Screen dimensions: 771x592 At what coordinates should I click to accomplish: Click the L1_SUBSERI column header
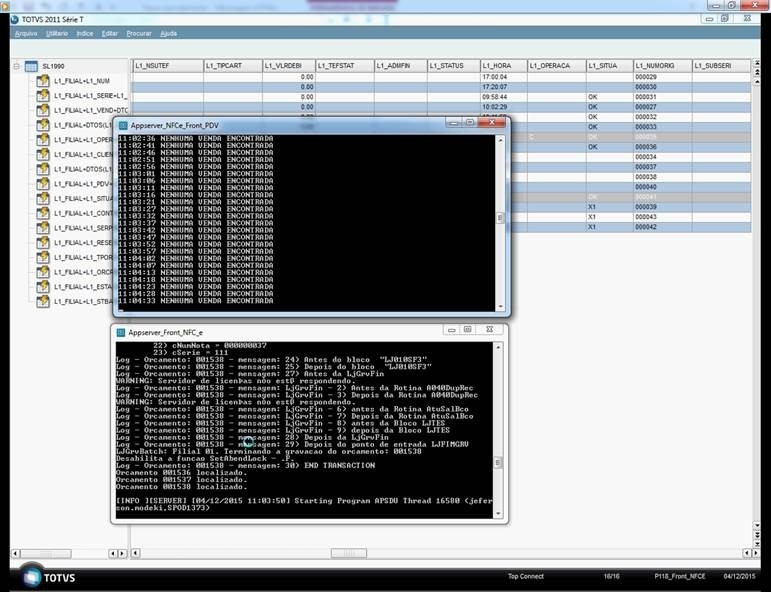[x=721, y=65]
